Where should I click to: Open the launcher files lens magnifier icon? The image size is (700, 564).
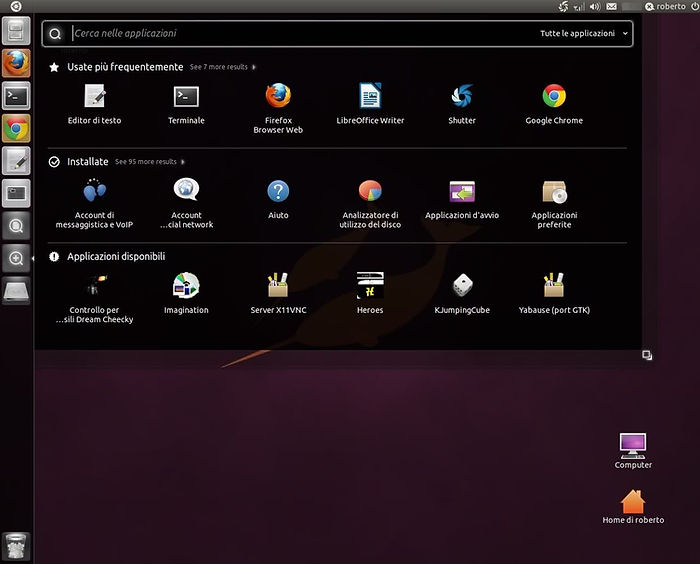(16, 226)
